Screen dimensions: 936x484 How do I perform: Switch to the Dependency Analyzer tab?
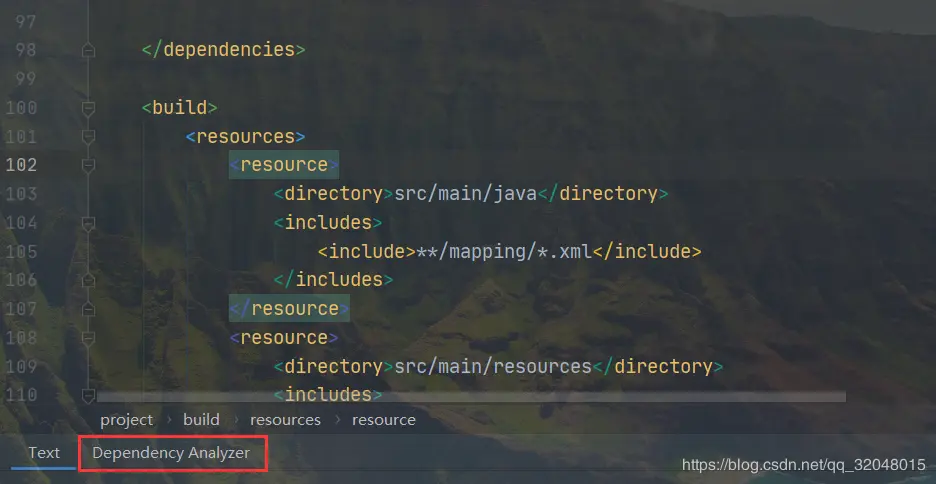[x=171, y=453]
